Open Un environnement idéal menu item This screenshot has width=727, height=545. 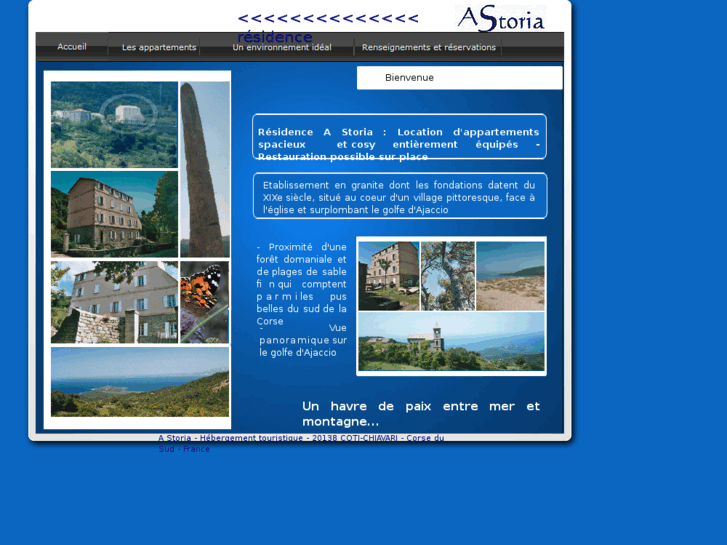(x=282, y=47)
